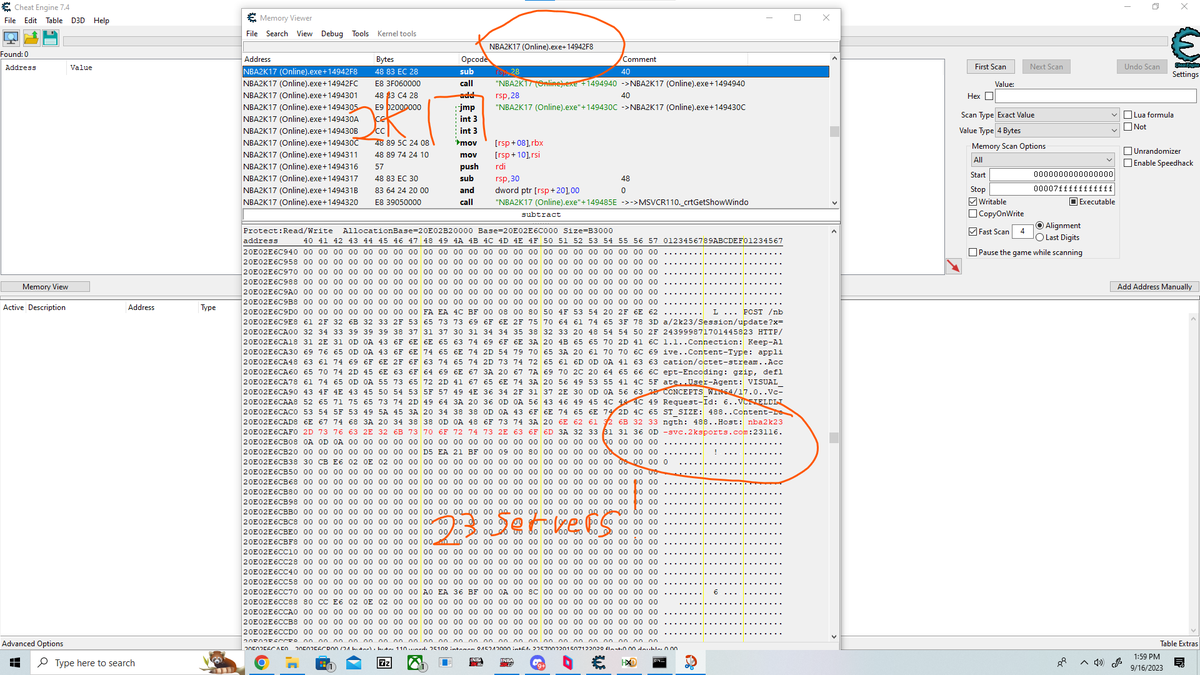Screen dimensions: 1200x675
Task: Open the Scan Type dropdown
Action: (1057, 115)
